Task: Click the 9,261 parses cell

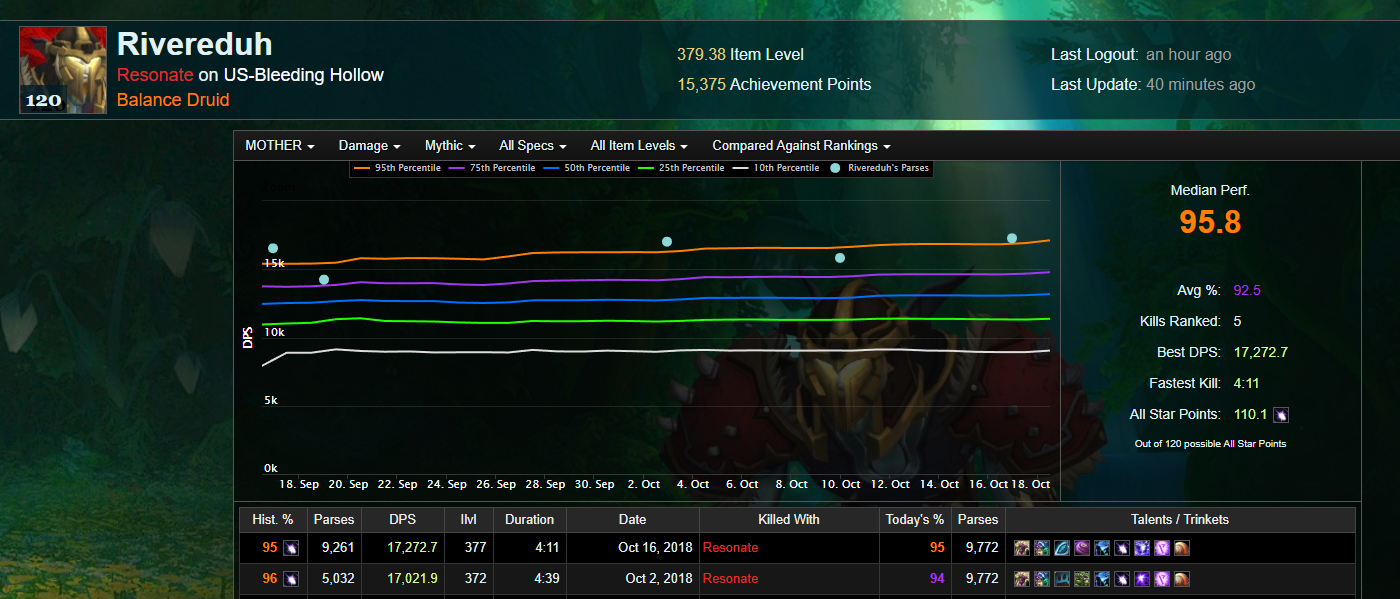Action: click(x=334, y=548)
